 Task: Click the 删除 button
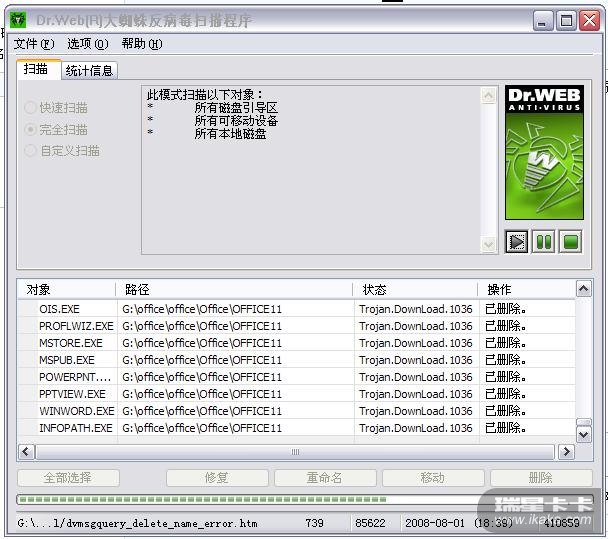pos(541,477)
